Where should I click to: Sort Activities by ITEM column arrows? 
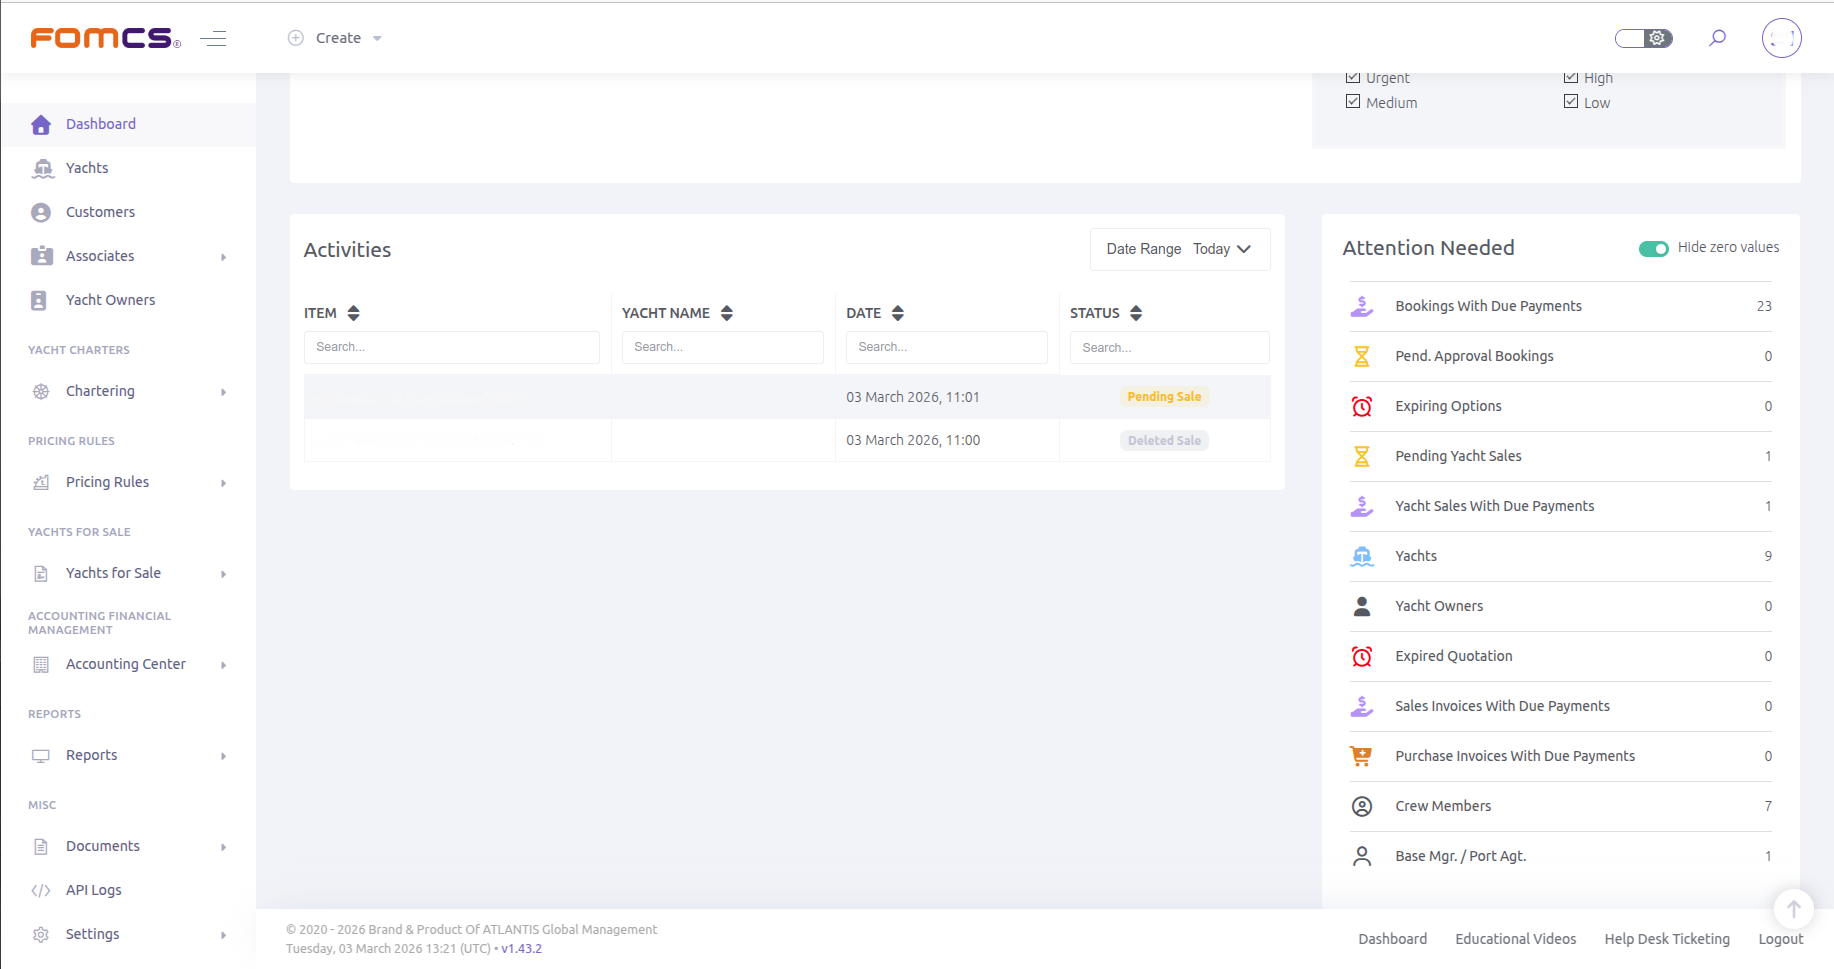[x=353, y=313]
